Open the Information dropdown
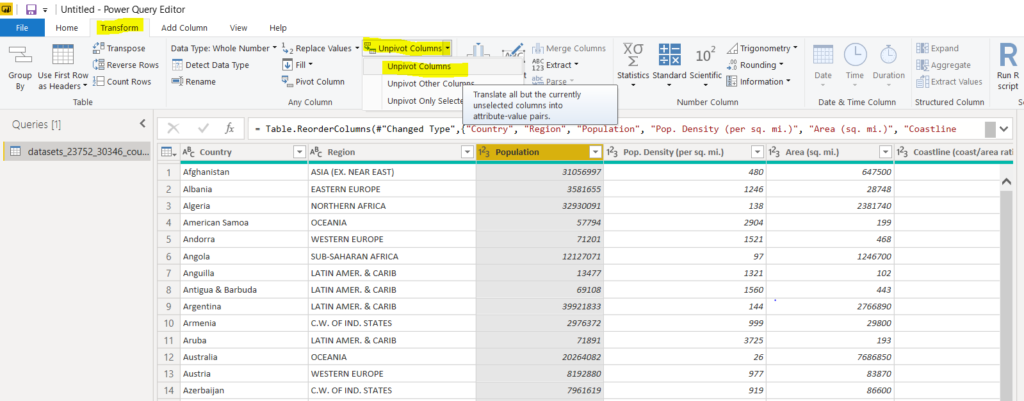Screen dimensions: 1024x401 pos(758,82)
